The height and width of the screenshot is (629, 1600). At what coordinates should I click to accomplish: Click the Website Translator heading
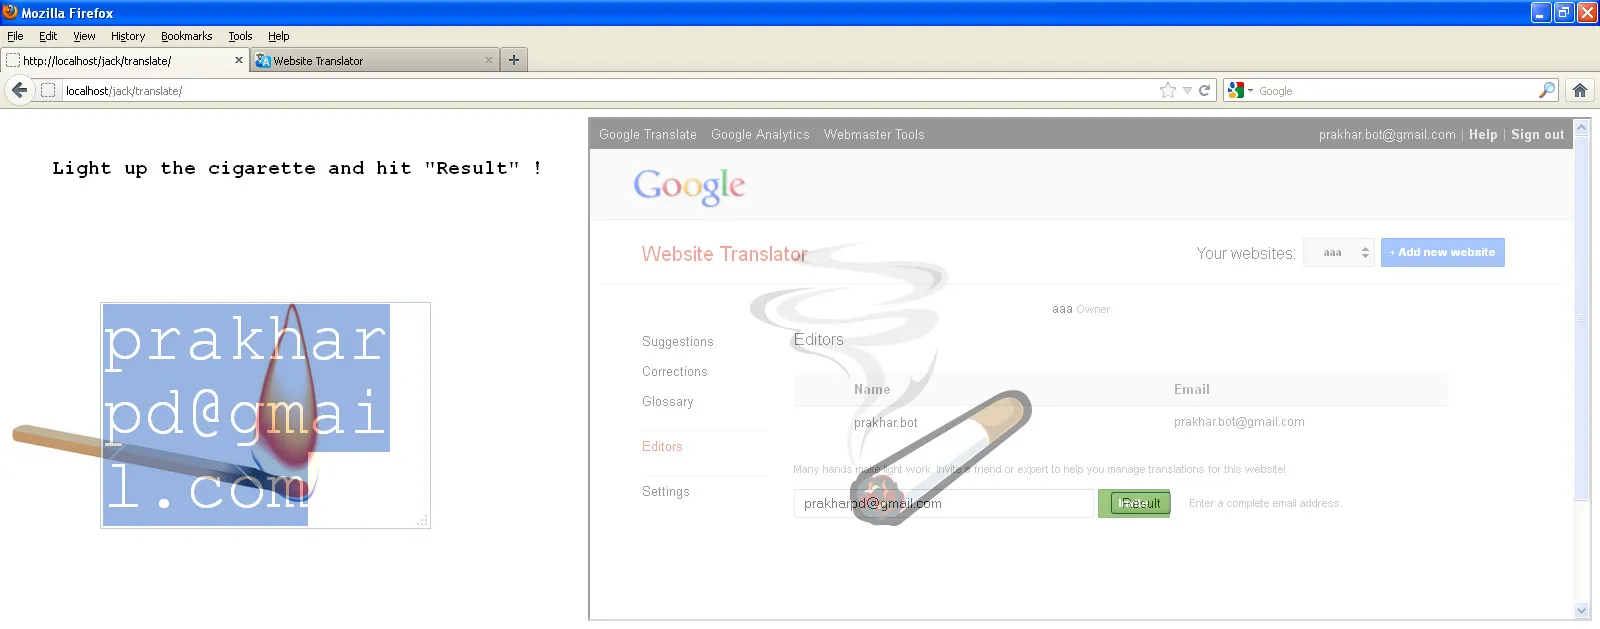724,254
